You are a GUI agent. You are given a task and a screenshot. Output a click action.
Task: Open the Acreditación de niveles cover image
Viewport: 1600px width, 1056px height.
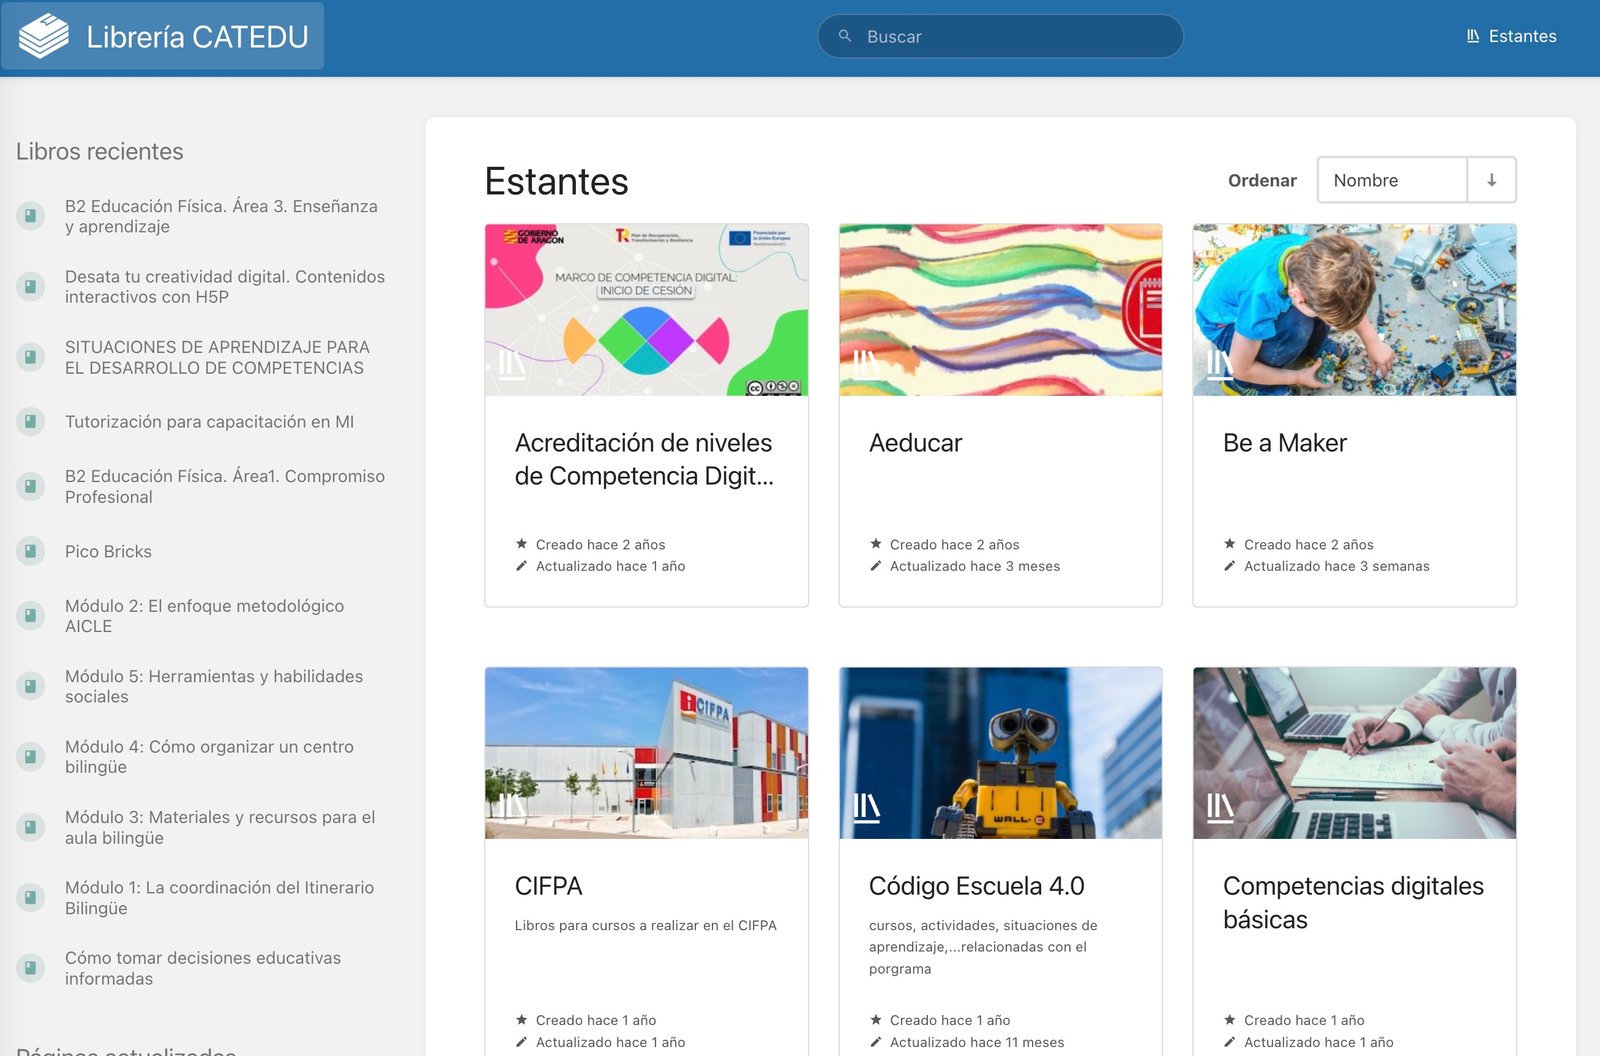646,310
